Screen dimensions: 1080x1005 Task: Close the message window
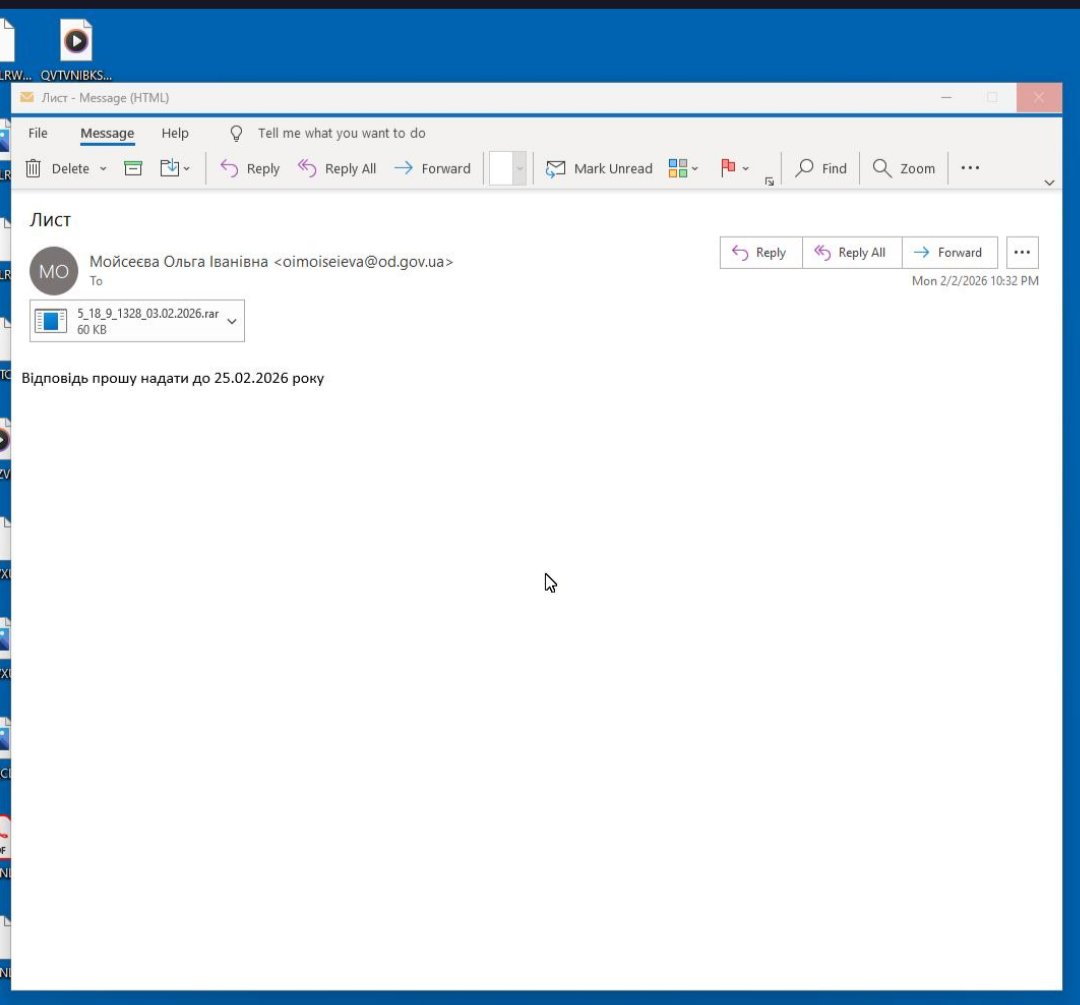pyautogui.click(x=1039, y=98)
